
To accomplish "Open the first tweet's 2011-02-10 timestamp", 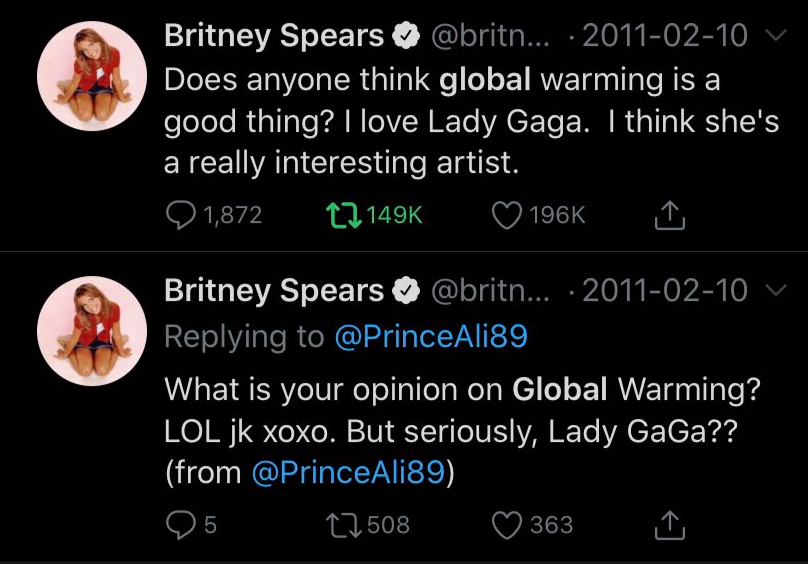I will pyautogui.click(x=665, y=36).
